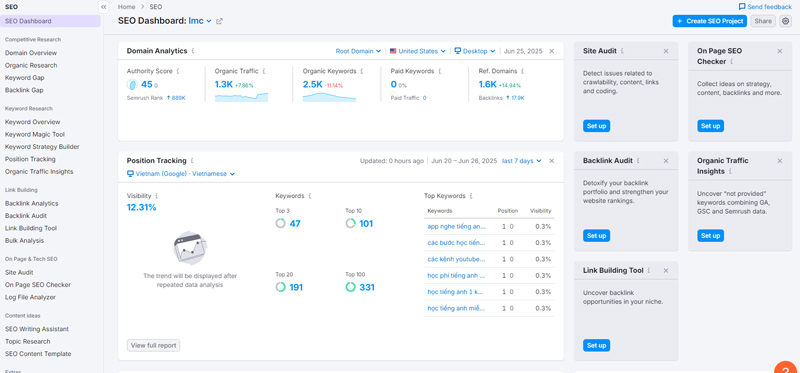Click the info icon beside Domain Analytics title
The image size is (800, 373).
pyautogui.click(x=193, y=51)
